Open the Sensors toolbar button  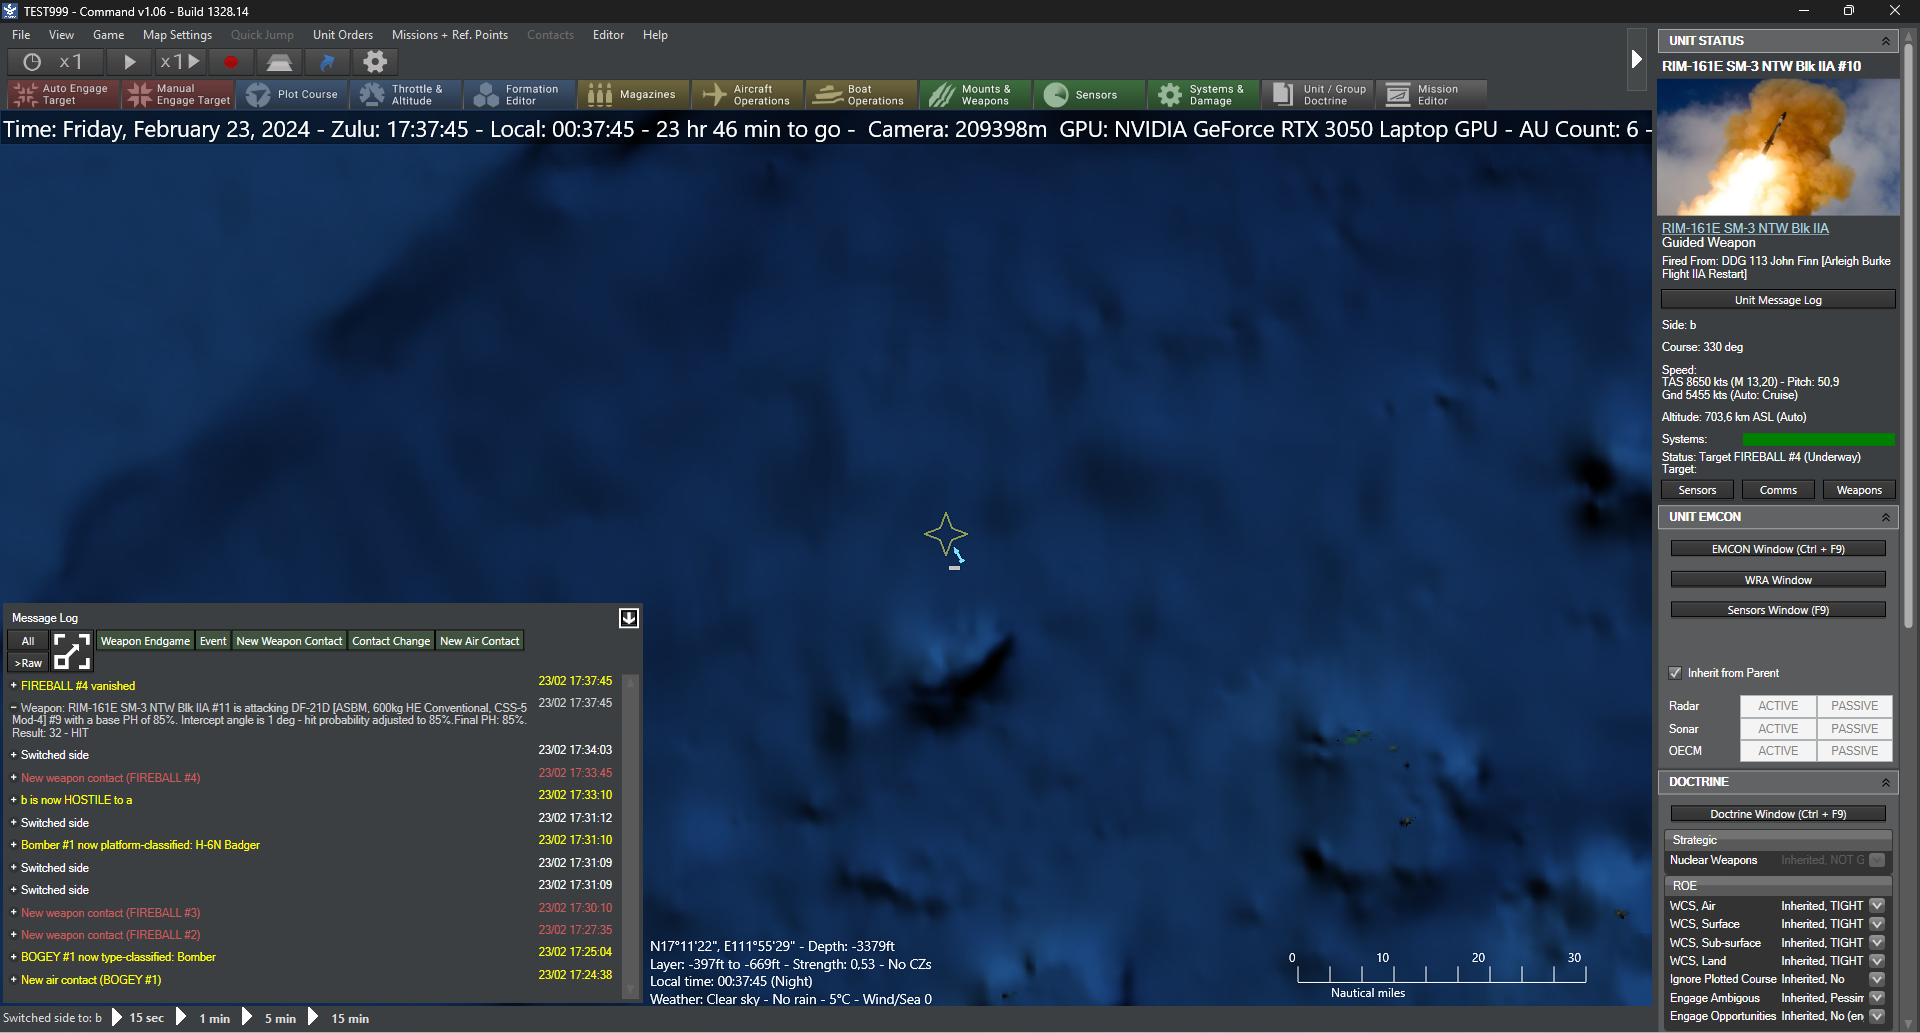click(1084, 95)
